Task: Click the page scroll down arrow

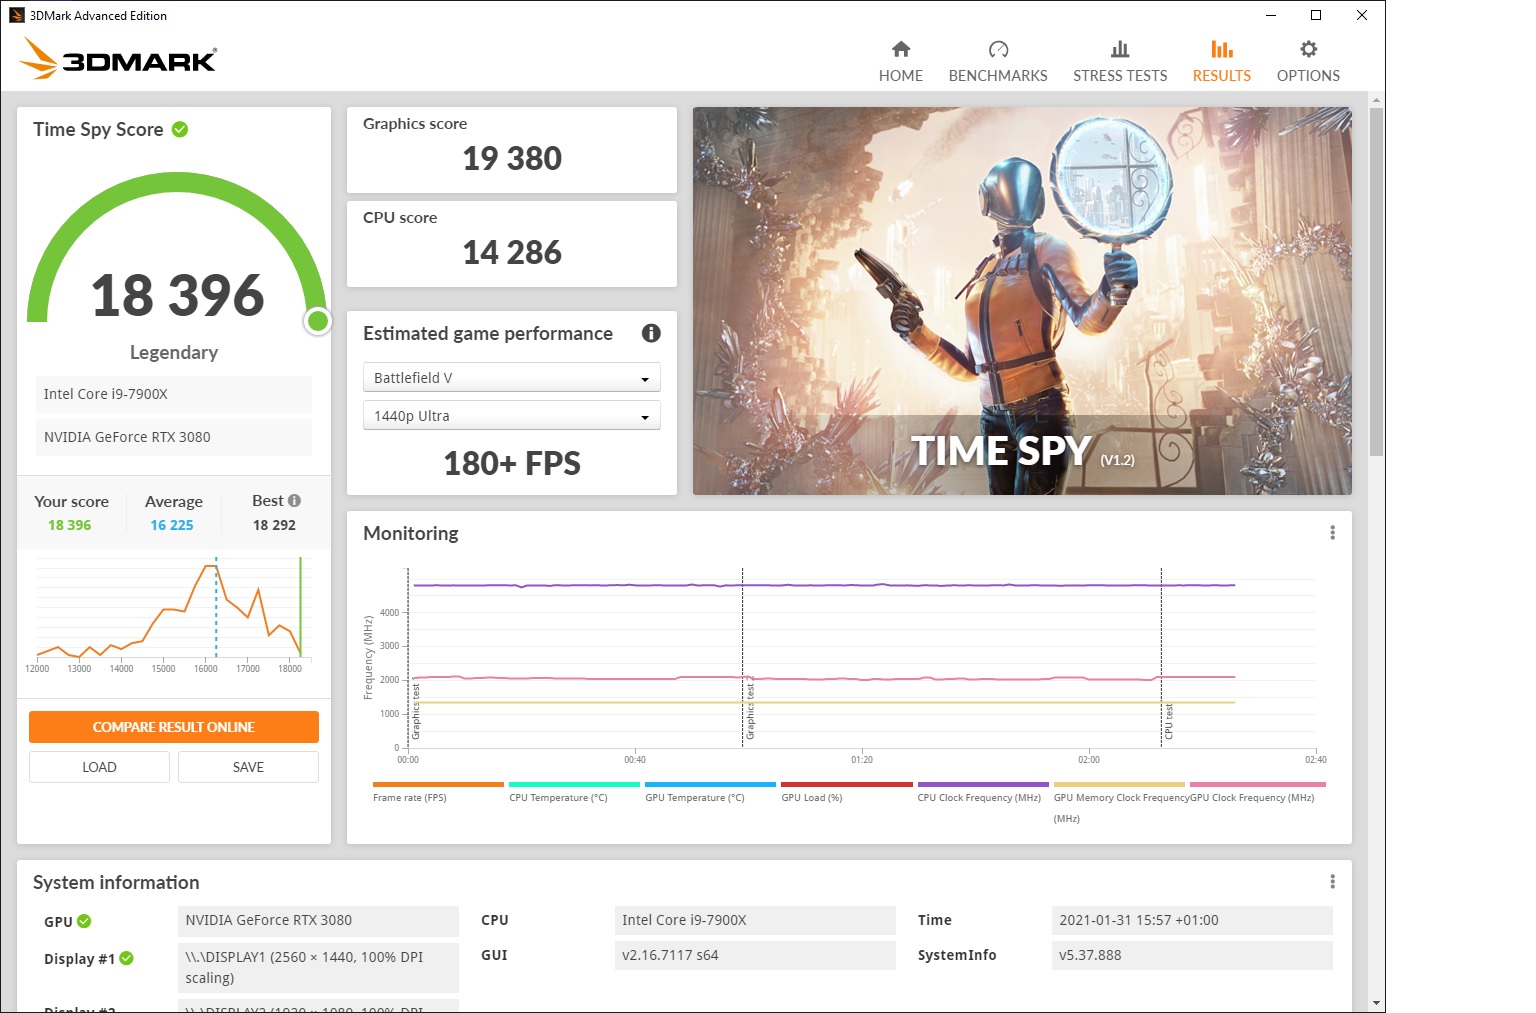Action: [1377, 1003]
